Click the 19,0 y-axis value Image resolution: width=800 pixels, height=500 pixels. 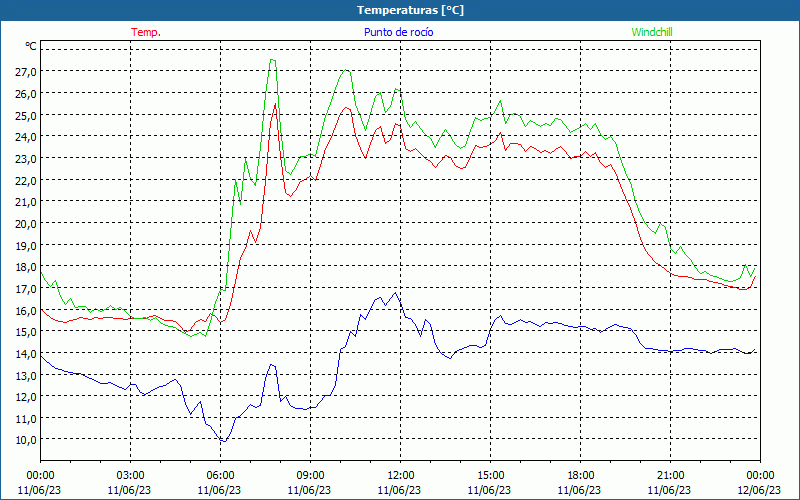26,245
